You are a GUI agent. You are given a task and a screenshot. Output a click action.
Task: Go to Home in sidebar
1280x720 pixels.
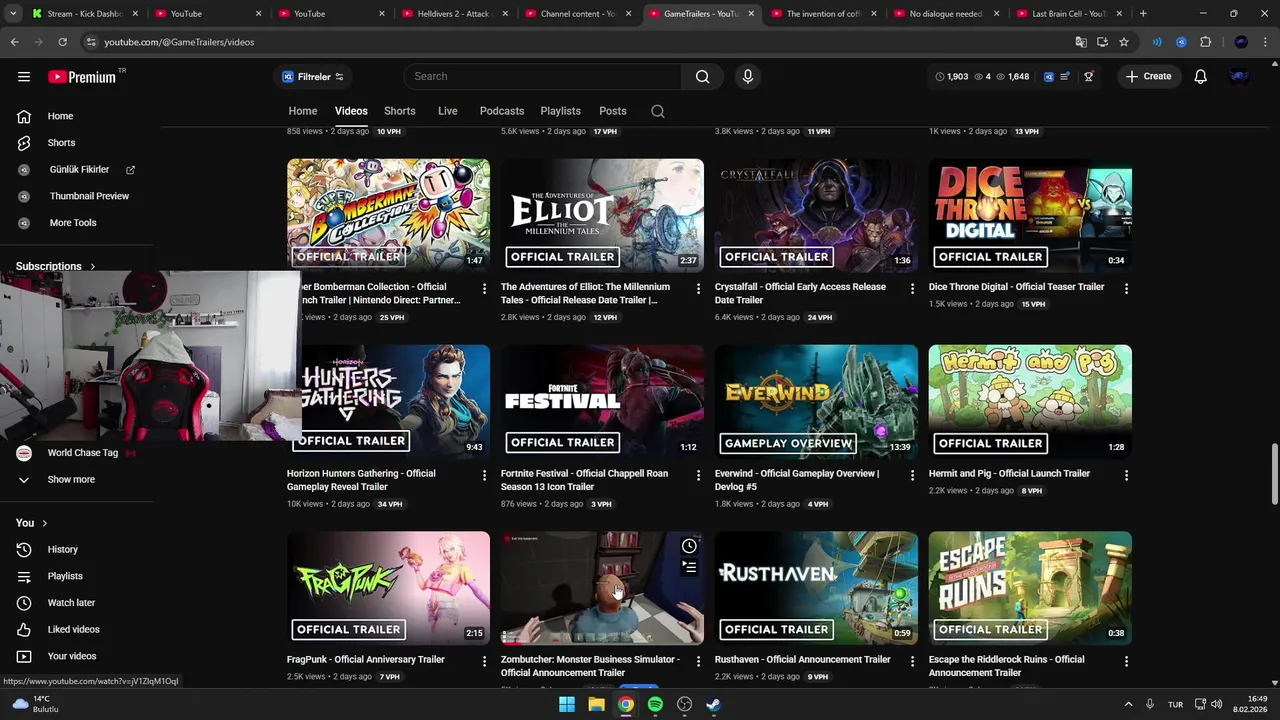pos(60,116)
